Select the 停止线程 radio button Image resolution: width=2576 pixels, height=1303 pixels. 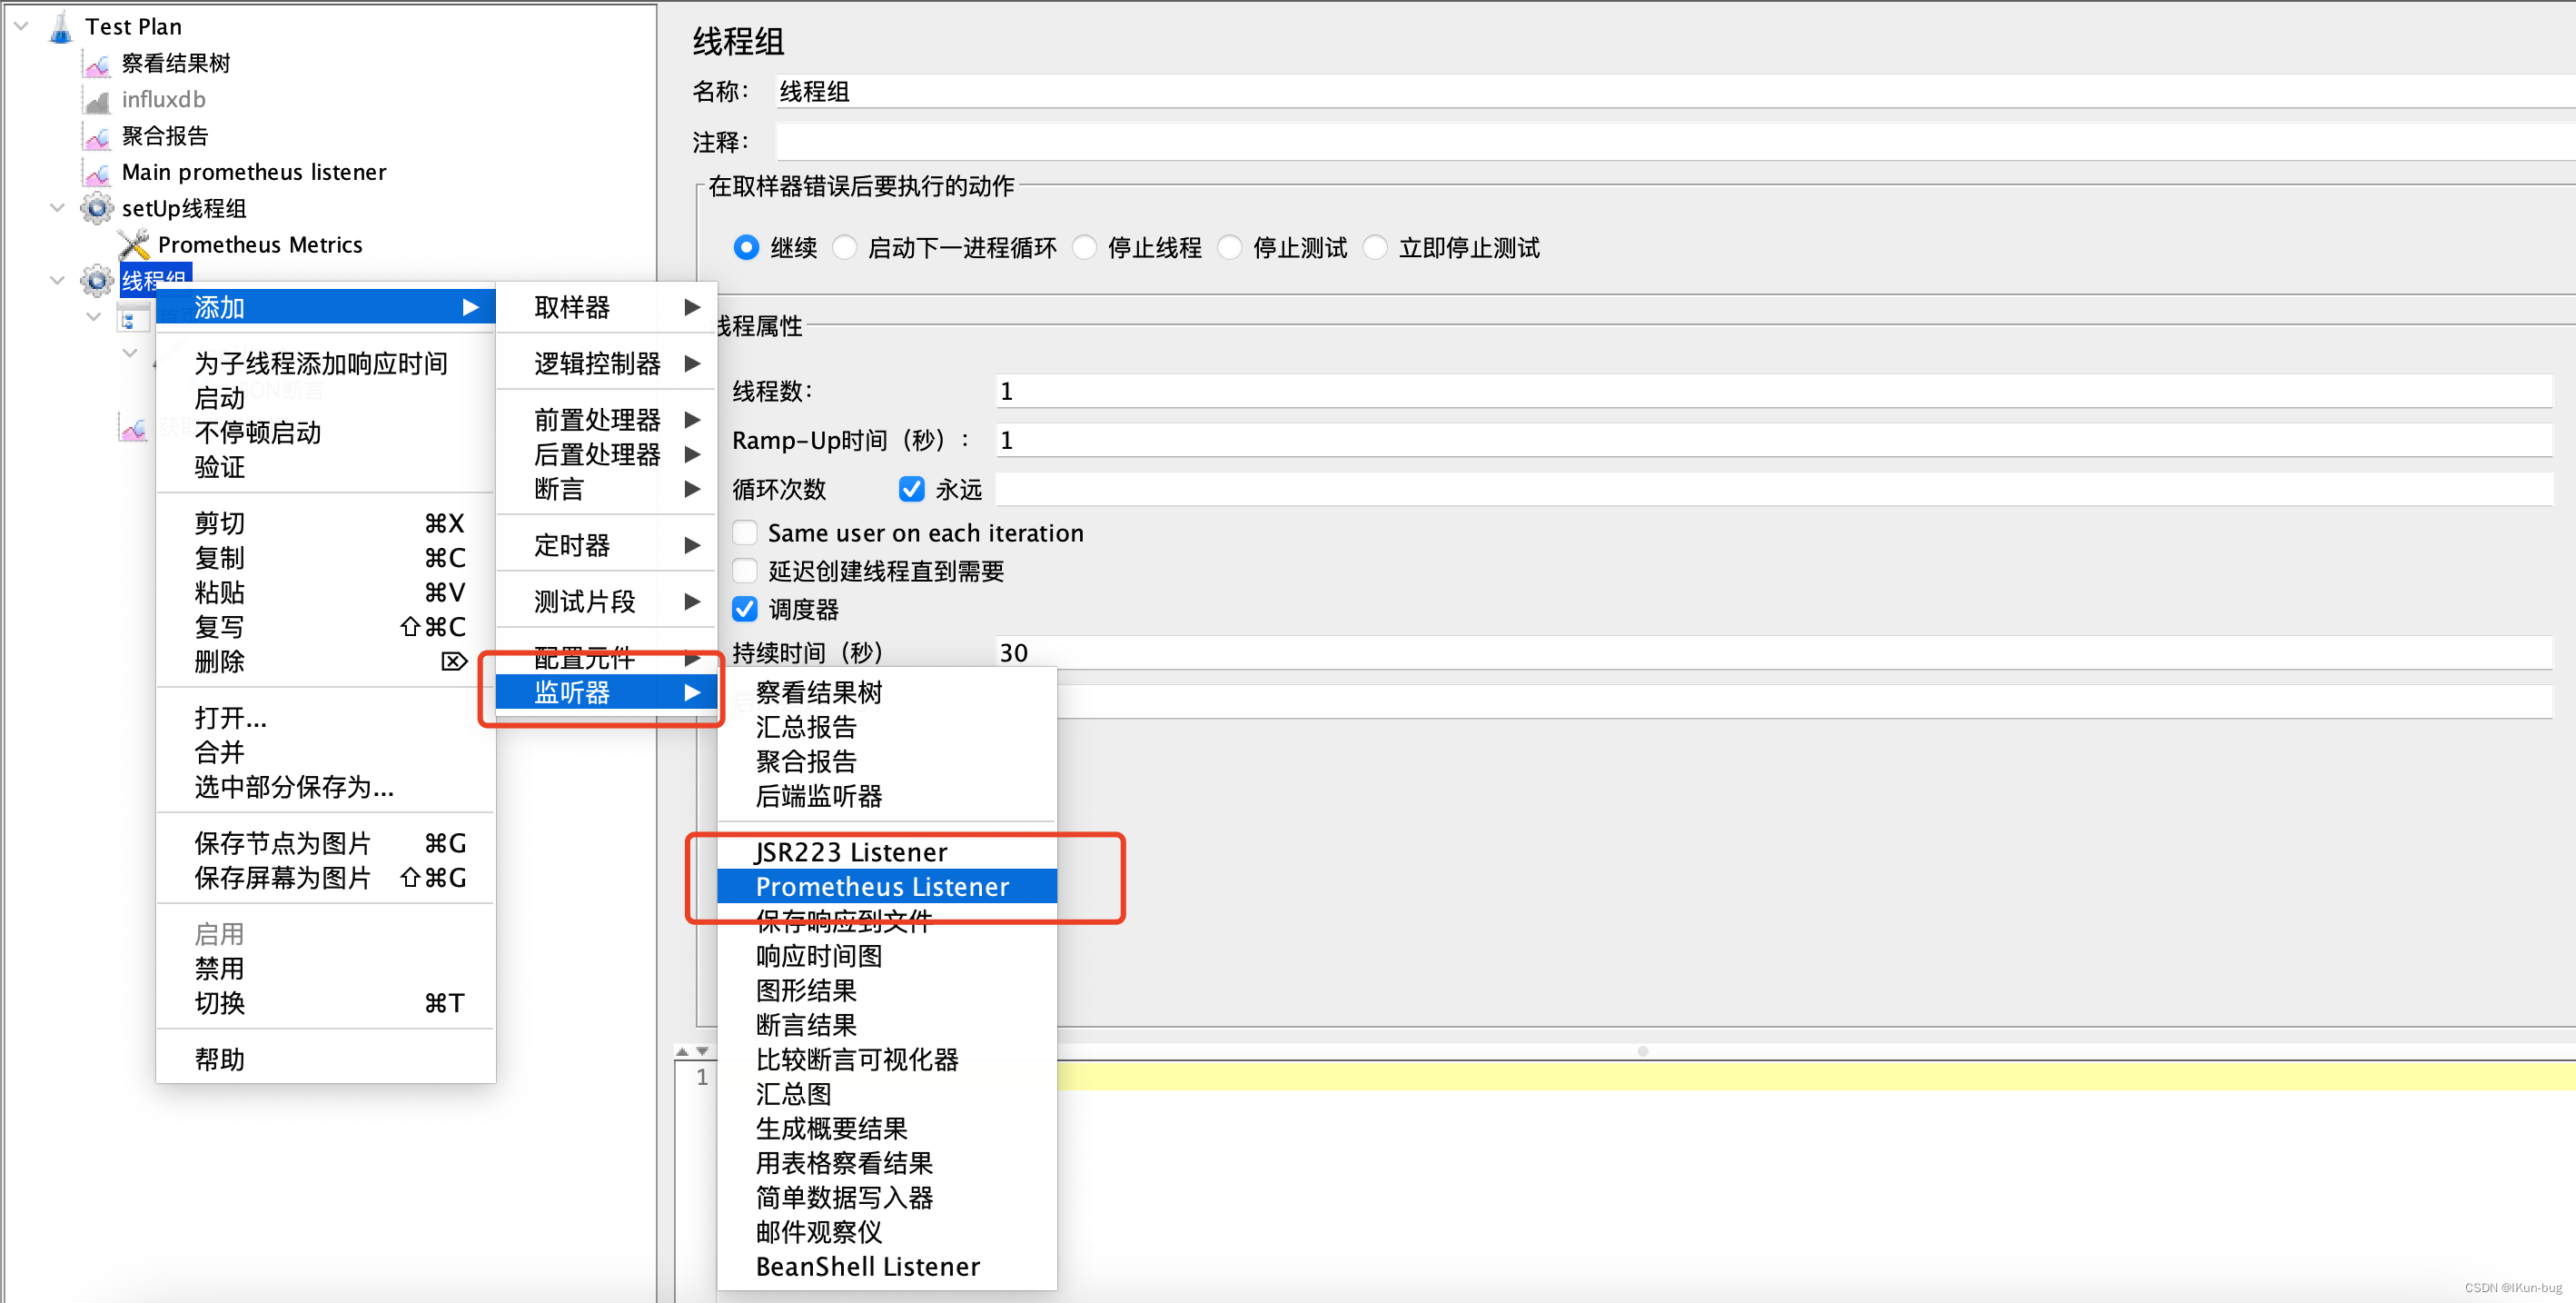(1084, 247)
